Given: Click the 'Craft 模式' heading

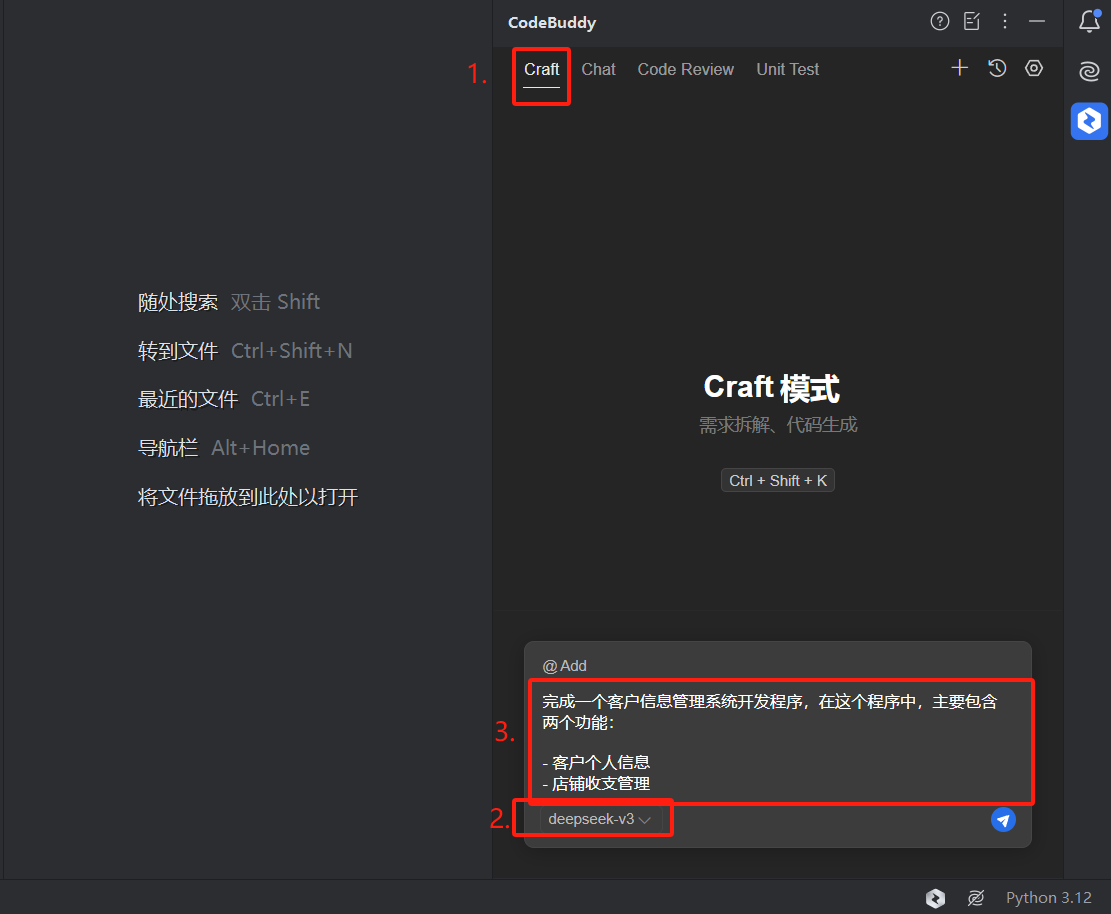Looking at the screenshot, I should (772, 388).
